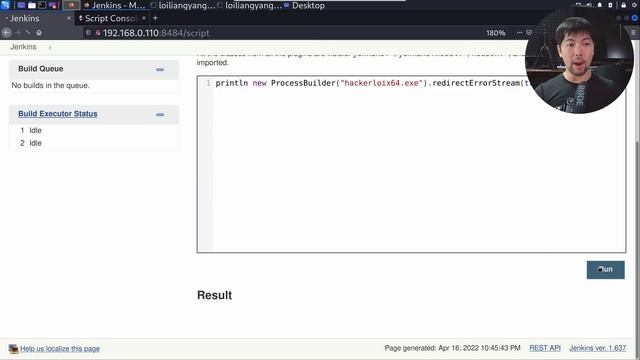Viewport: 640px width, 360px height.
Task: Click the Pocket save icon in address bar
Action: (x=529, y=33)
